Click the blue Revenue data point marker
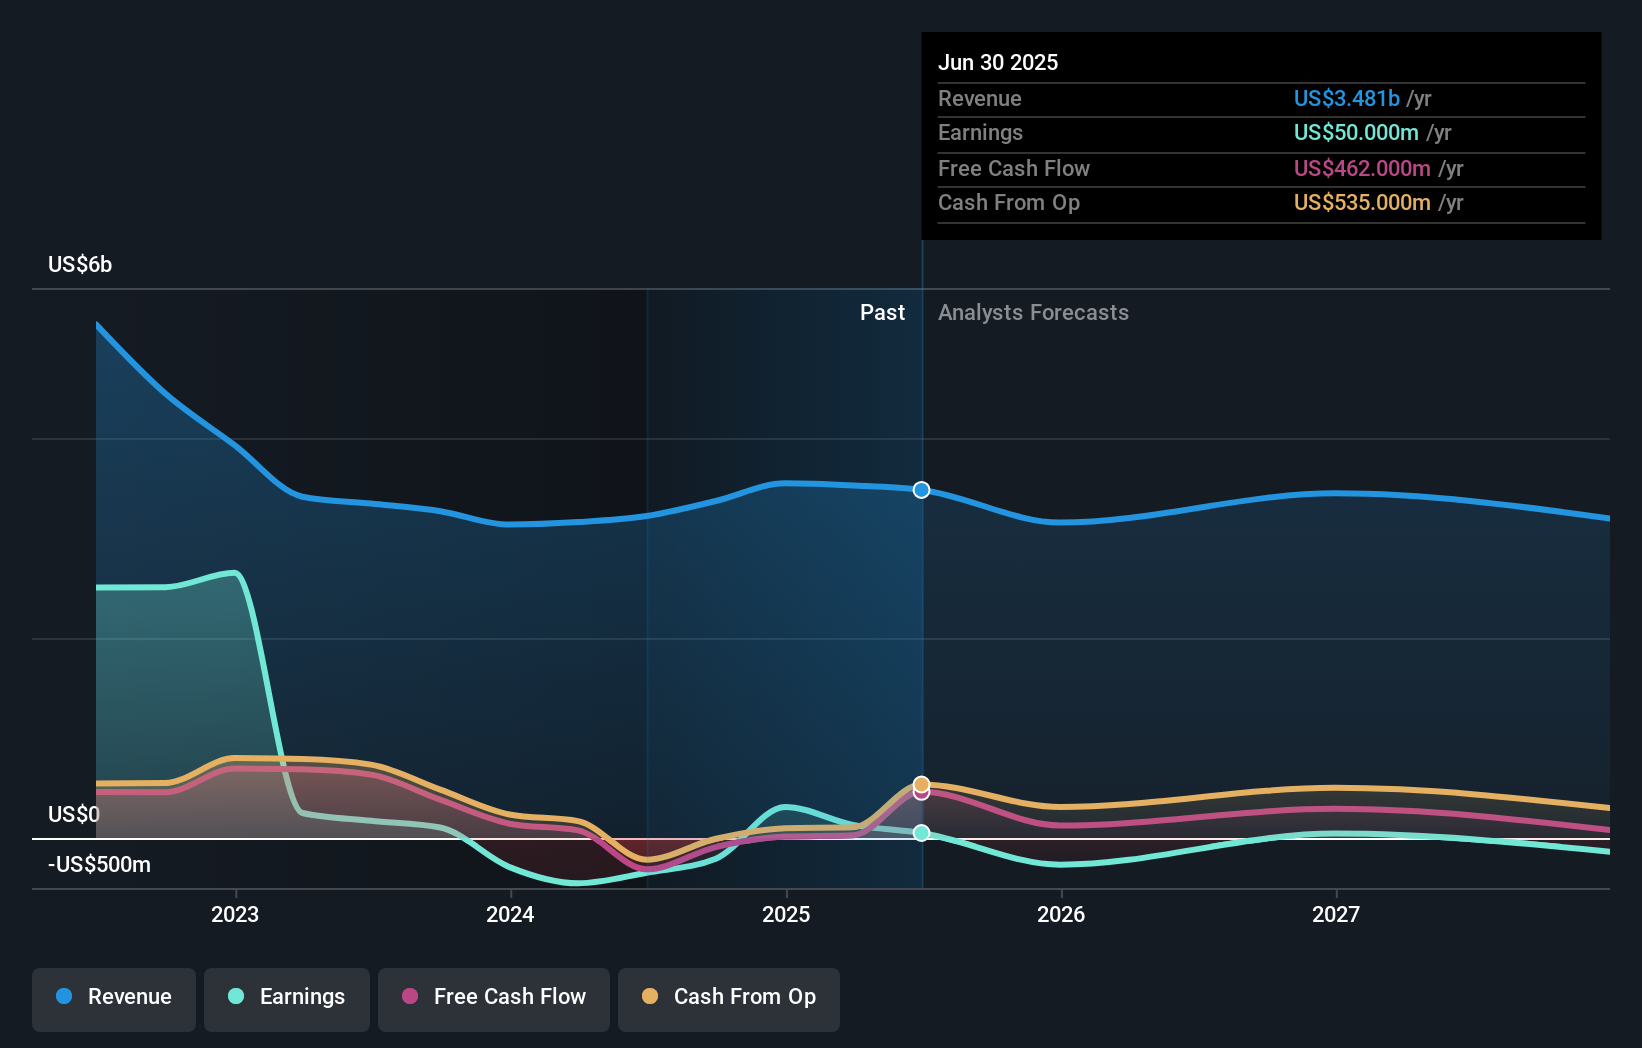This screenshot has width=1642, height=1048. click(921, 490)
